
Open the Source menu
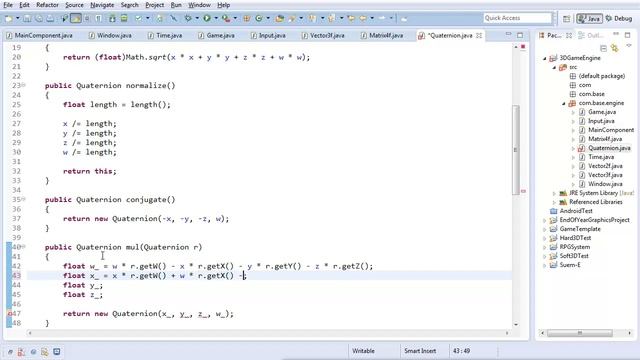74,5
